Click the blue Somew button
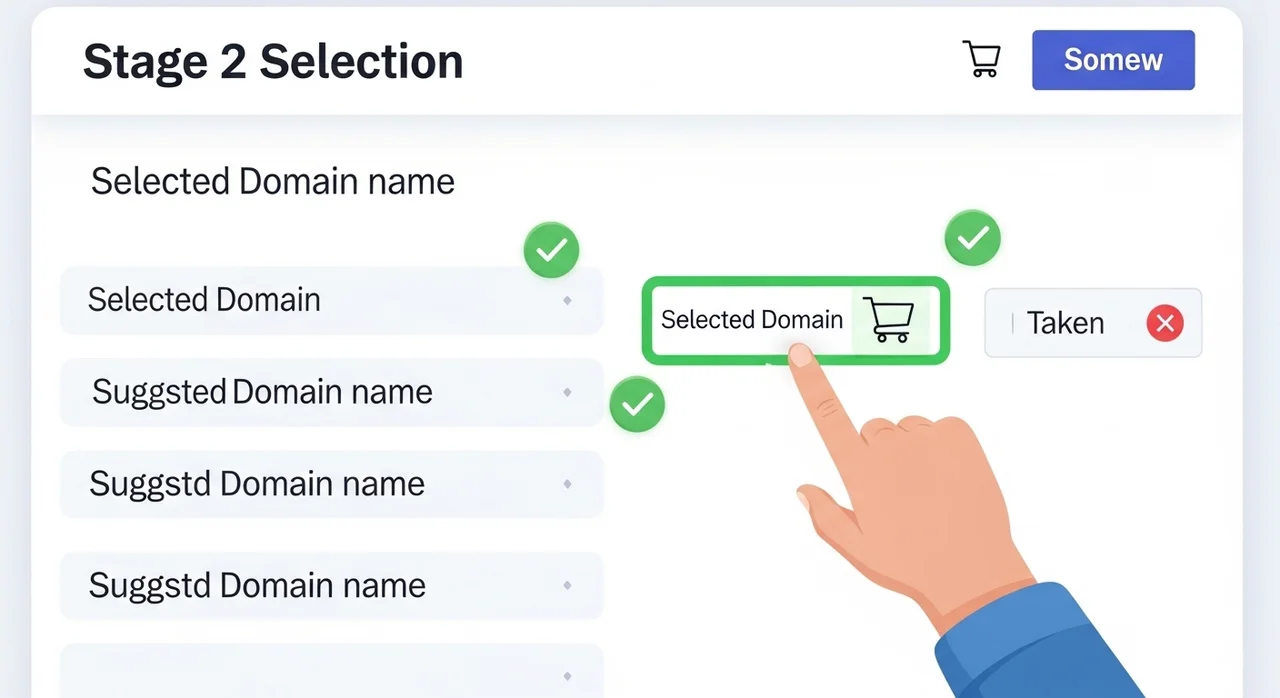 point(1113,60)
